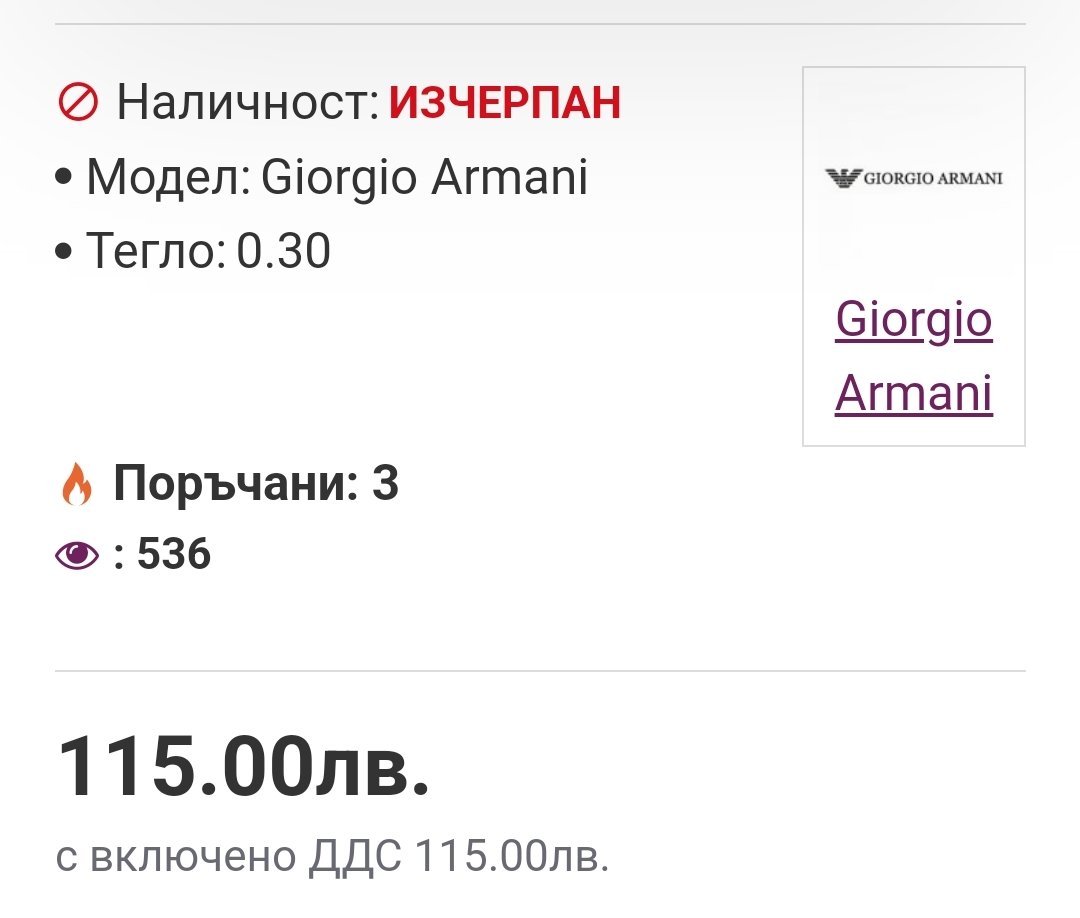Click the Наличност label
This screenshot has width=1080, height=918.
tap(247, 102)
